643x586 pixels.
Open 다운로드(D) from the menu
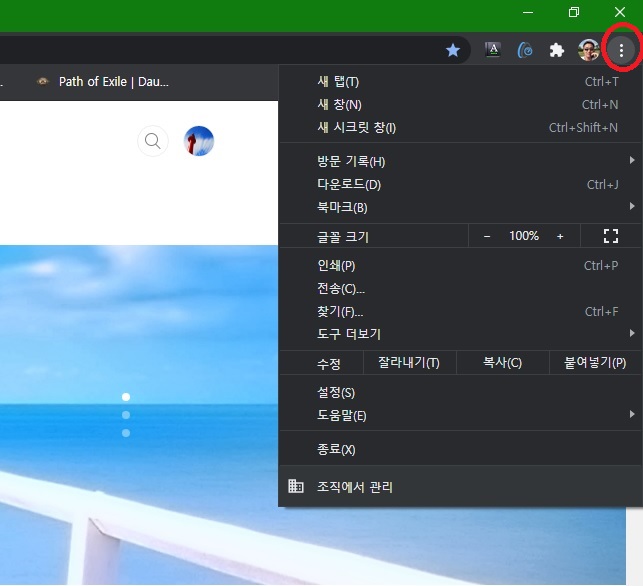tap(460, 185)
